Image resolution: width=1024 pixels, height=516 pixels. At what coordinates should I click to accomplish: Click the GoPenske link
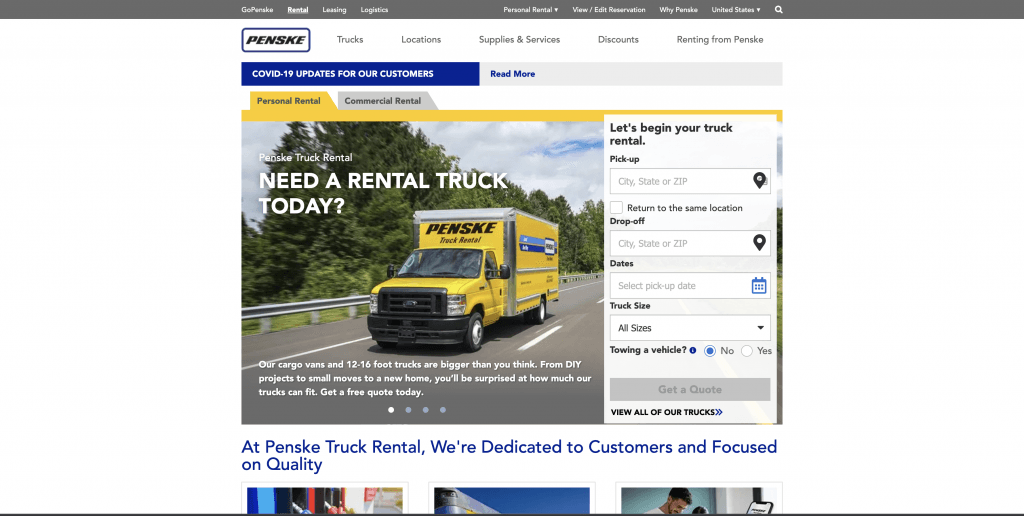(x=257, y=10)
